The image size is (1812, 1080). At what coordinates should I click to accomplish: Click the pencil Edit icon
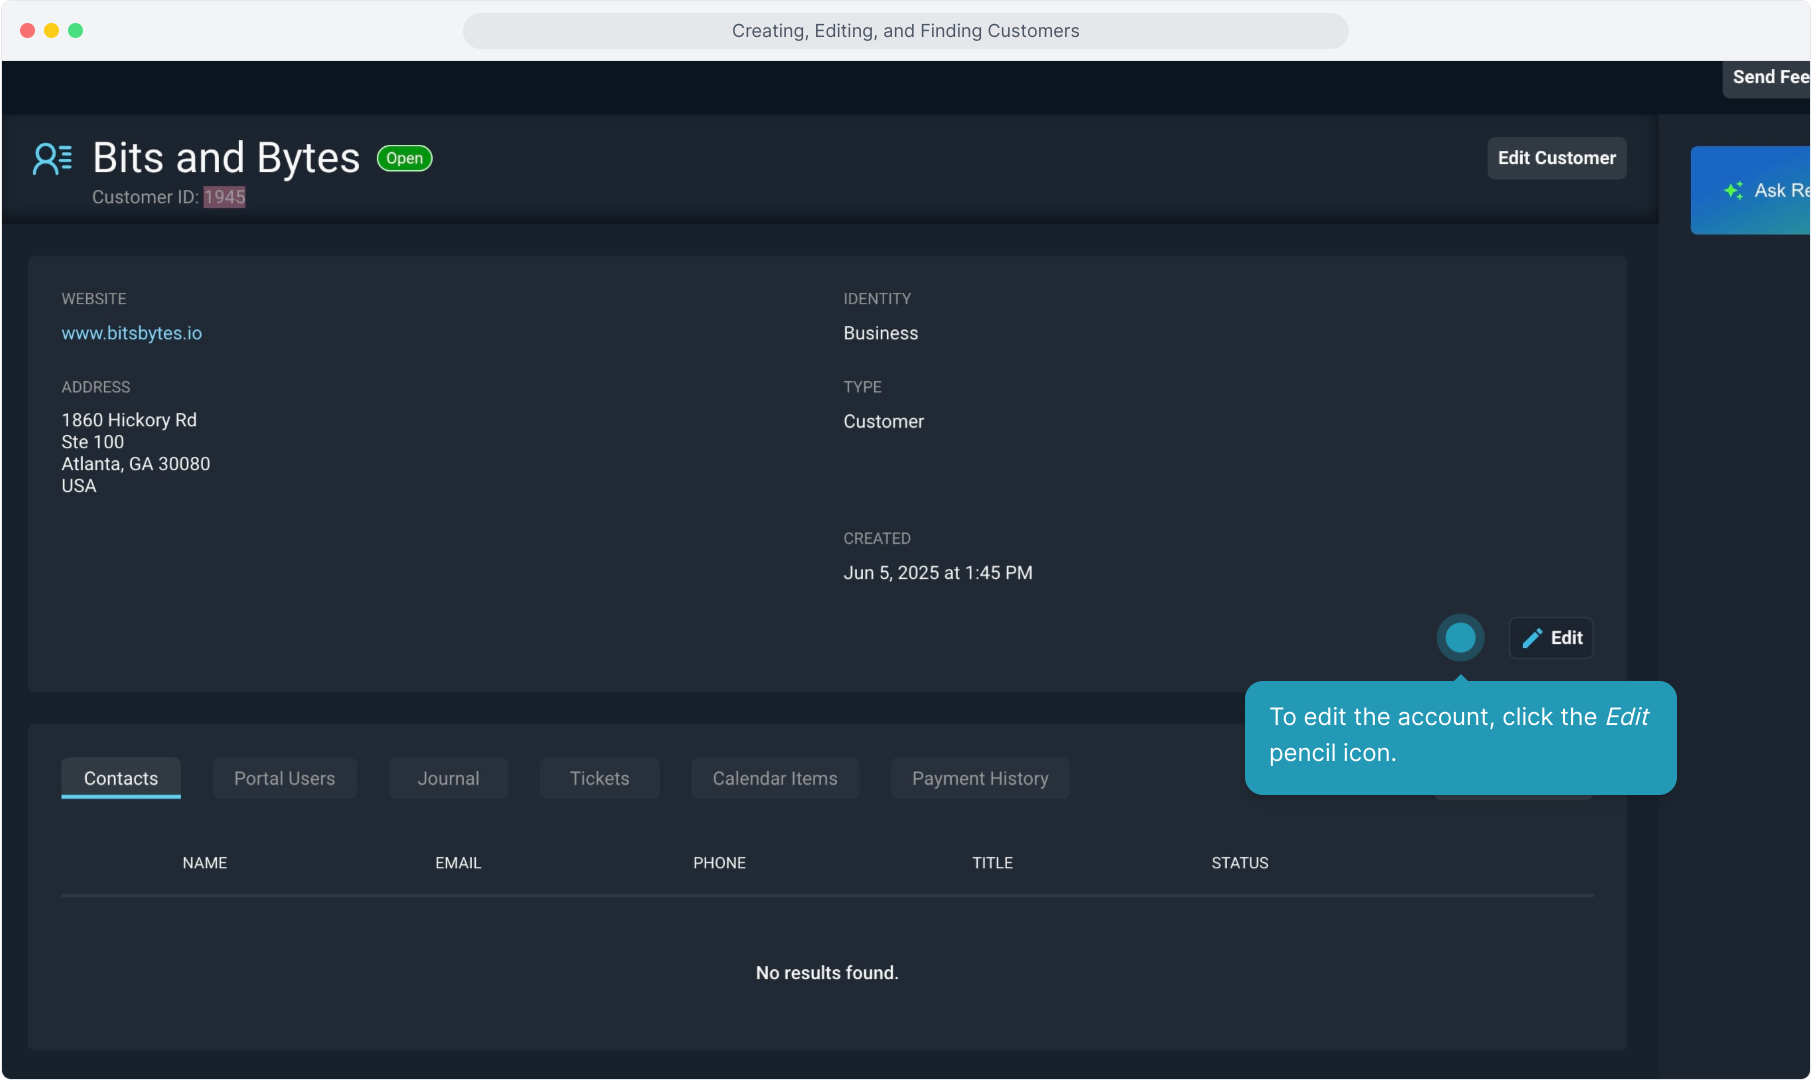coord(1532,638)
